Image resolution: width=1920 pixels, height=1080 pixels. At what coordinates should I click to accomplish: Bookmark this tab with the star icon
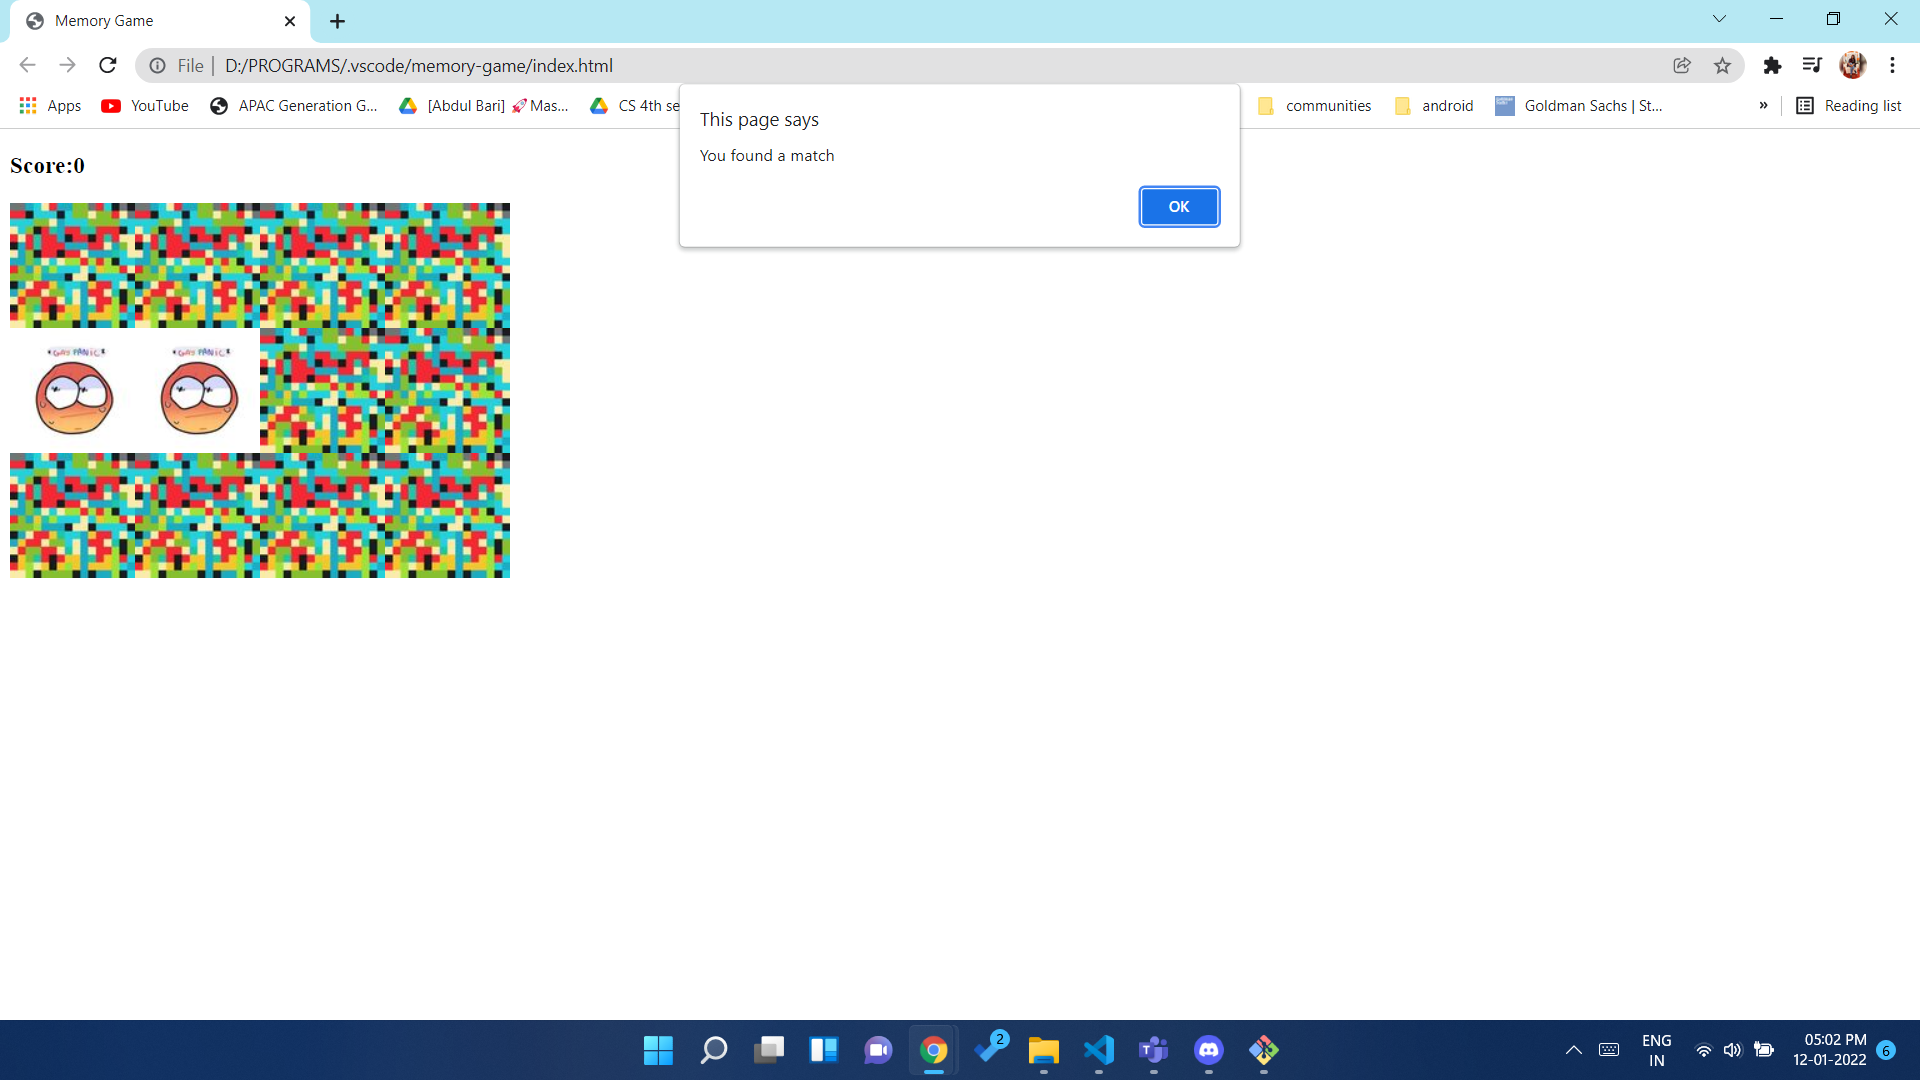point(1722,66)
